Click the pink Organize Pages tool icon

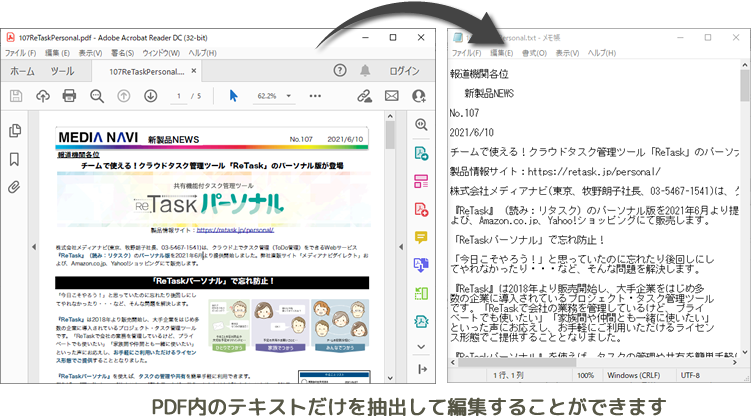click(x=421, y=181)
